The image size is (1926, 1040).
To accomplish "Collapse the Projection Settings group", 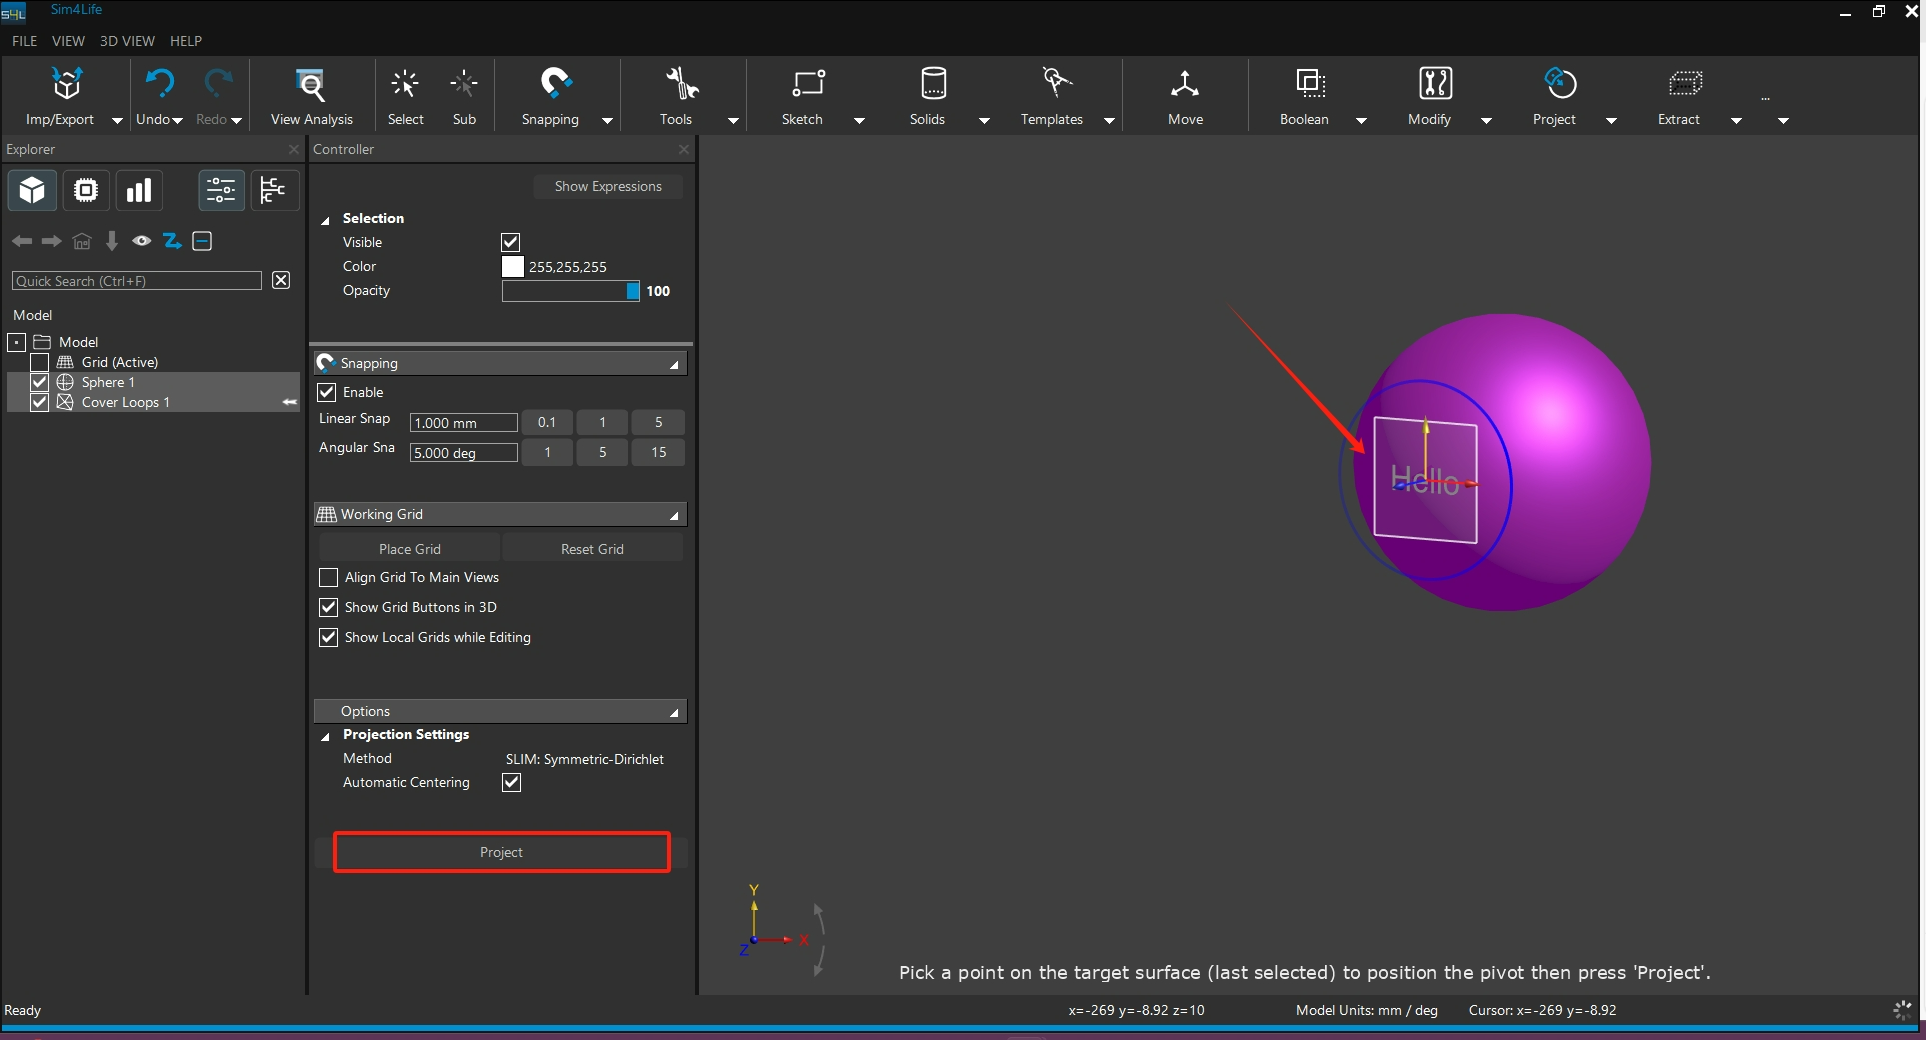I will pos(325,736).
